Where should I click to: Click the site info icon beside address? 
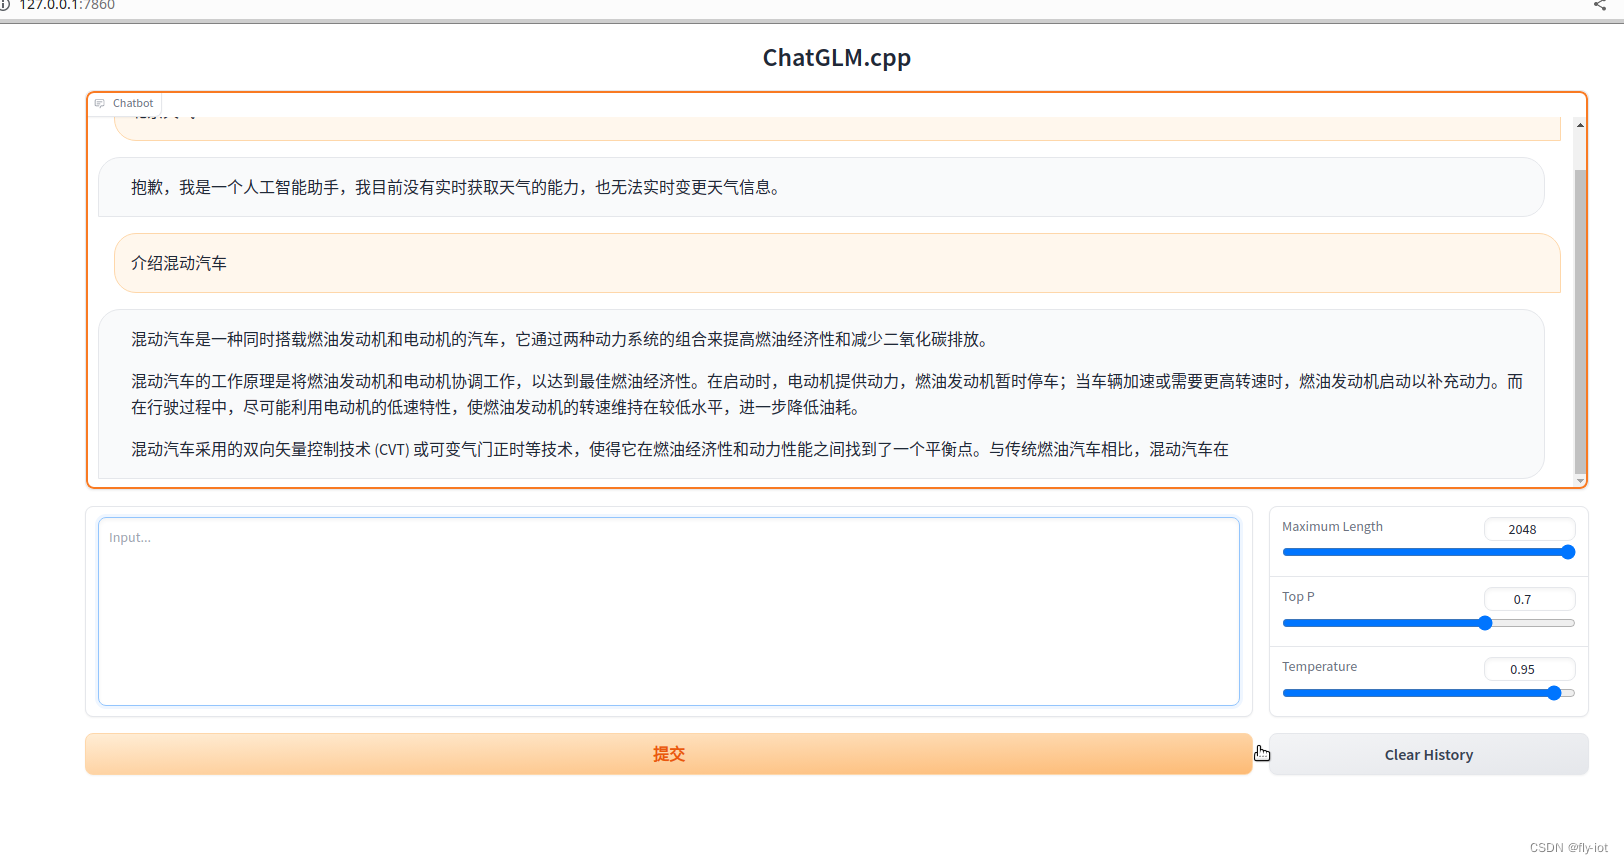pyautogui.click(x=4, y=5)
